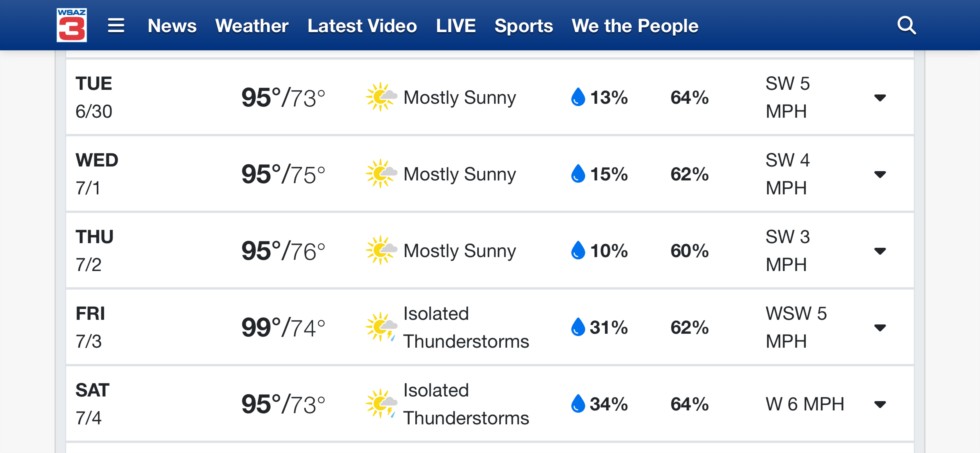
Task: Expand the TUE 6/30 forecast details
Action: pyautogui.click(x=880, y=97)
